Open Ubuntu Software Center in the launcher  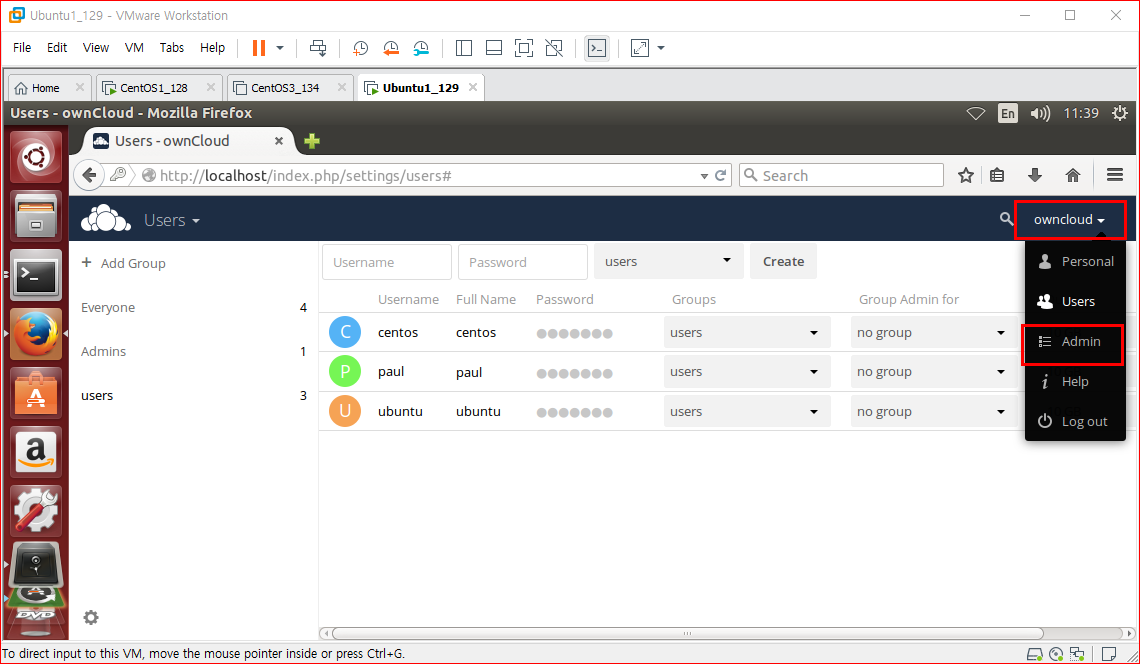36,393
